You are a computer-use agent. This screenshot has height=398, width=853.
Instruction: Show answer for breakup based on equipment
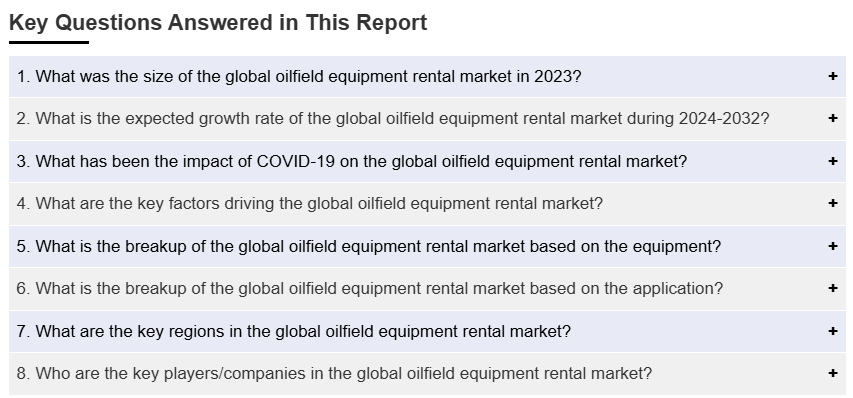click(427, 246)
